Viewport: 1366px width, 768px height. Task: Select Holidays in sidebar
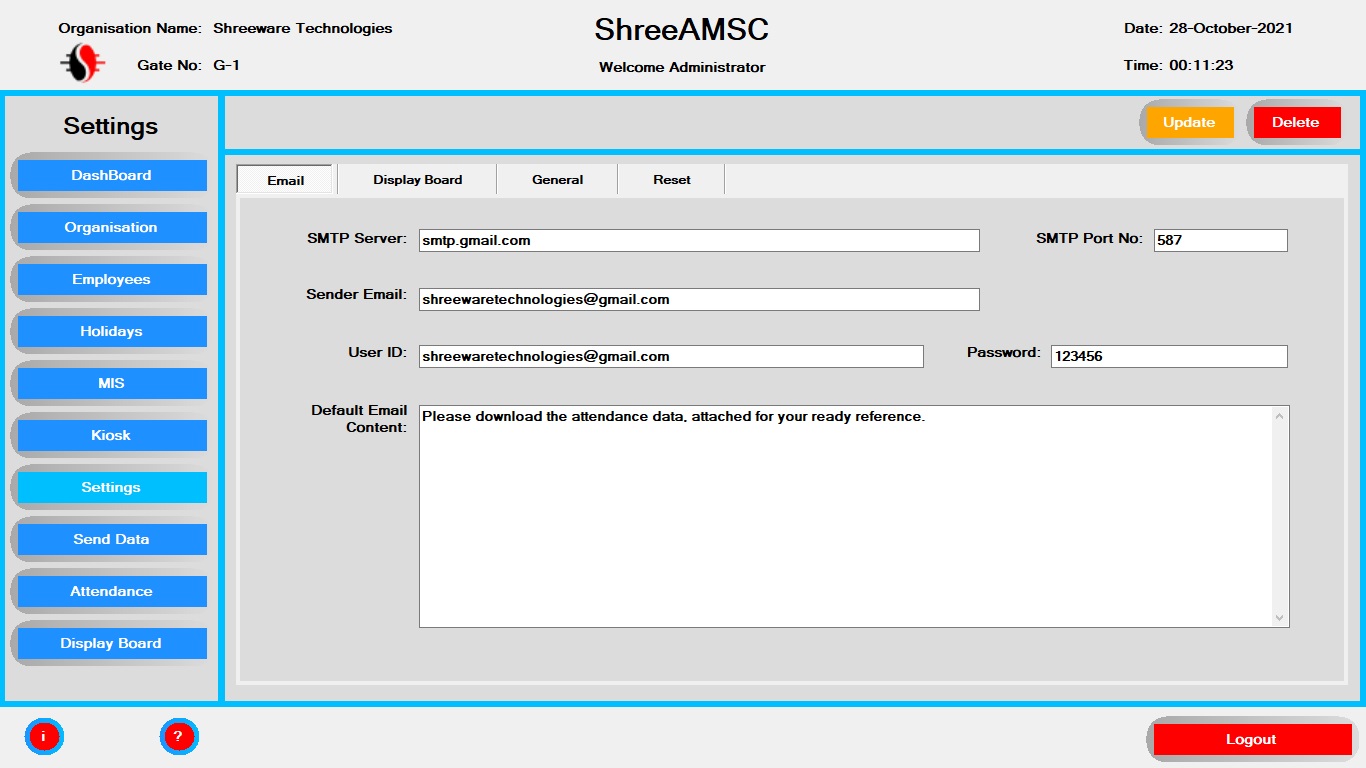point(111,331)
